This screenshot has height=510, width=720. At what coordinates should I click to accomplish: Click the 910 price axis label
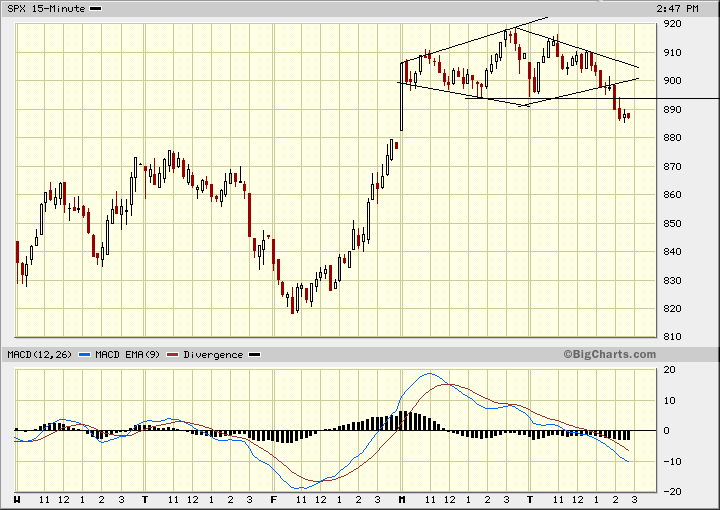672,53
